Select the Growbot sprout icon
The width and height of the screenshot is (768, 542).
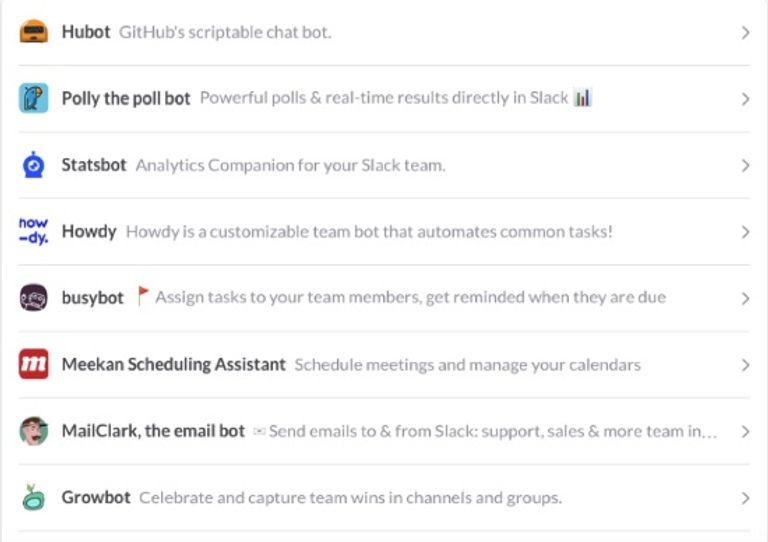point(34,497)
